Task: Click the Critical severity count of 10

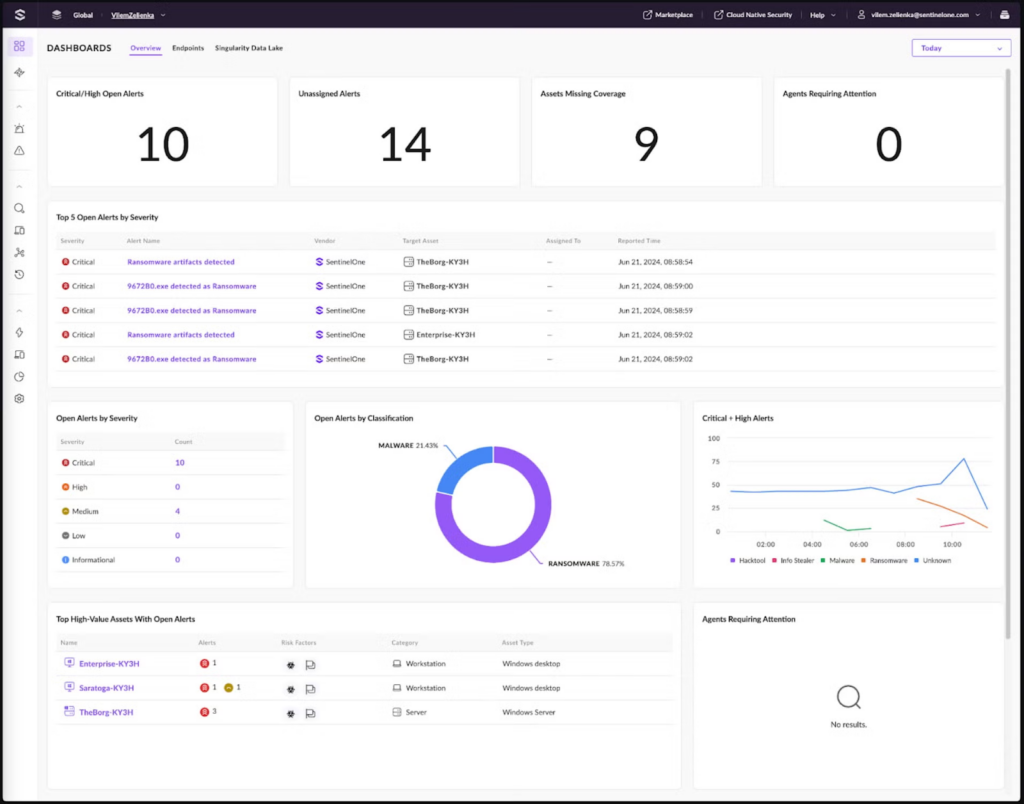Action: tap(180, 463)
